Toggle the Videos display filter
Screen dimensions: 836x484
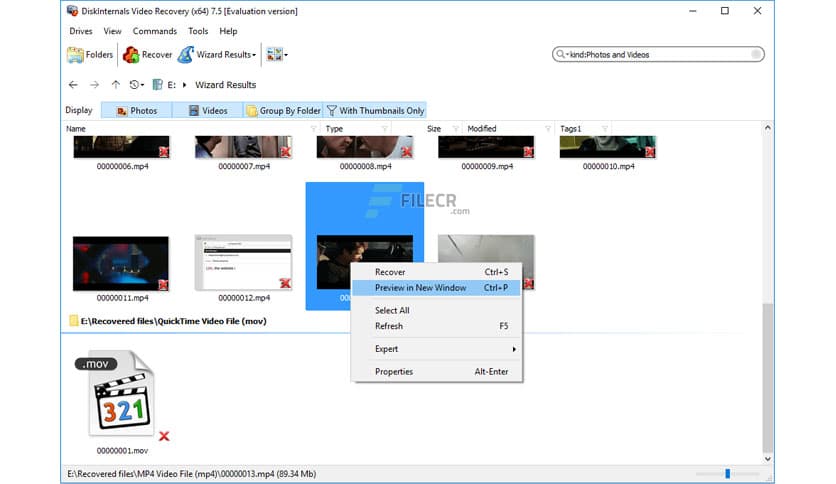[x=207, y=110]
